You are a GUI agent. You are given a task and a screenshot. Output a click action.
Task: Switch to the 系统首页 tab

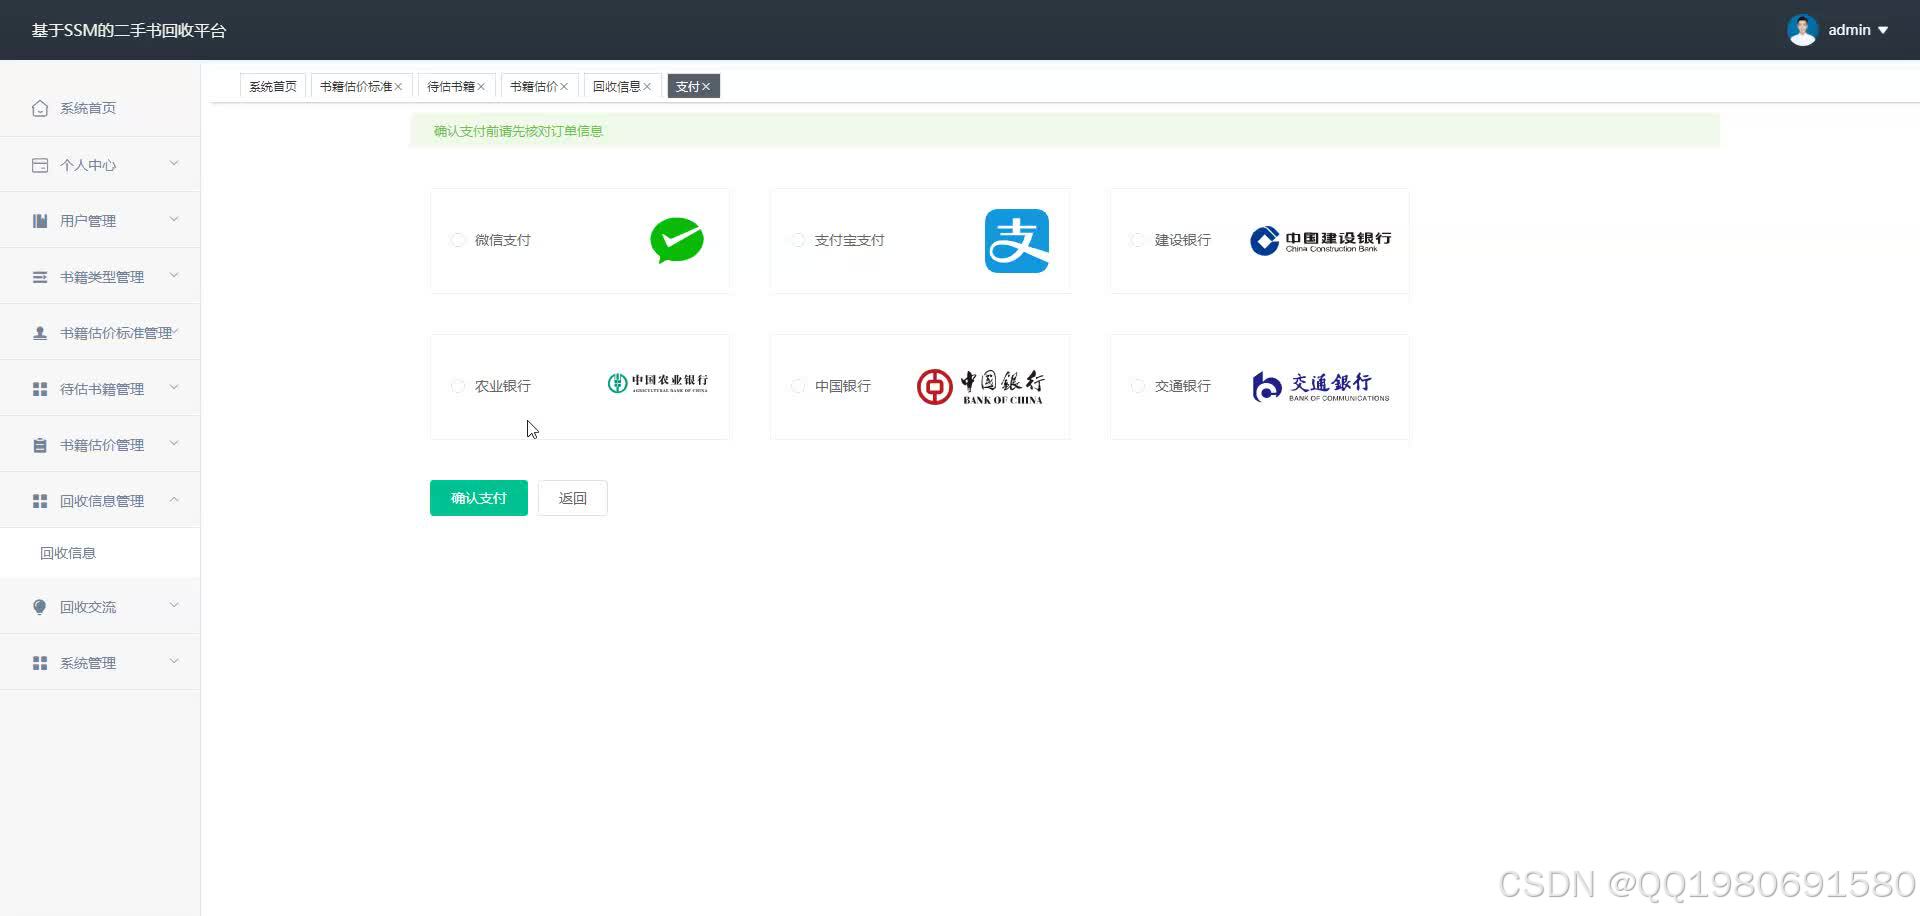coord(272,86)
